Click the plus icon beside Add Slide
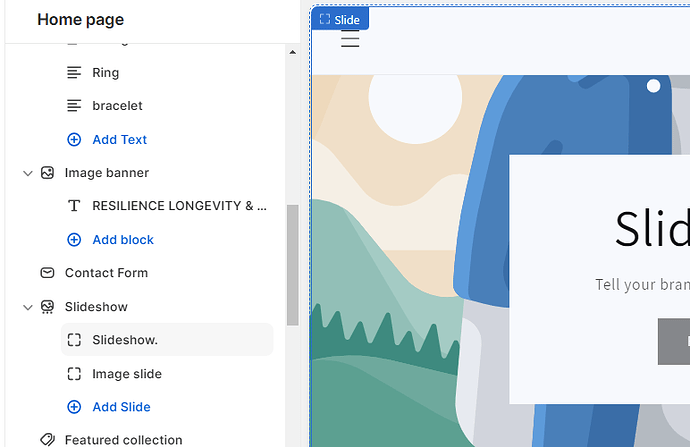Image resolution: width=690 pixels, height=447 pixels. (x=74, y=407)
